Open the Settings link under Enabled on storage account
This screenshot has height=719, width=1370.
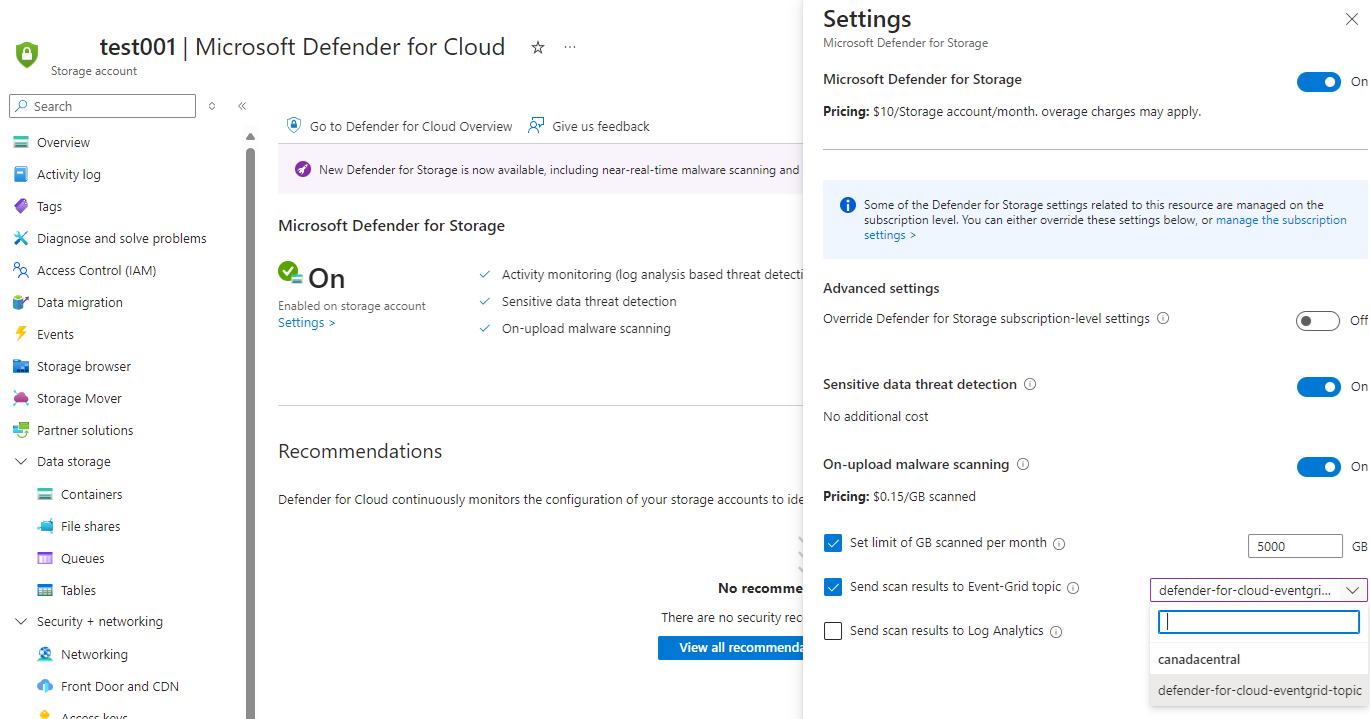pos(307,323)
